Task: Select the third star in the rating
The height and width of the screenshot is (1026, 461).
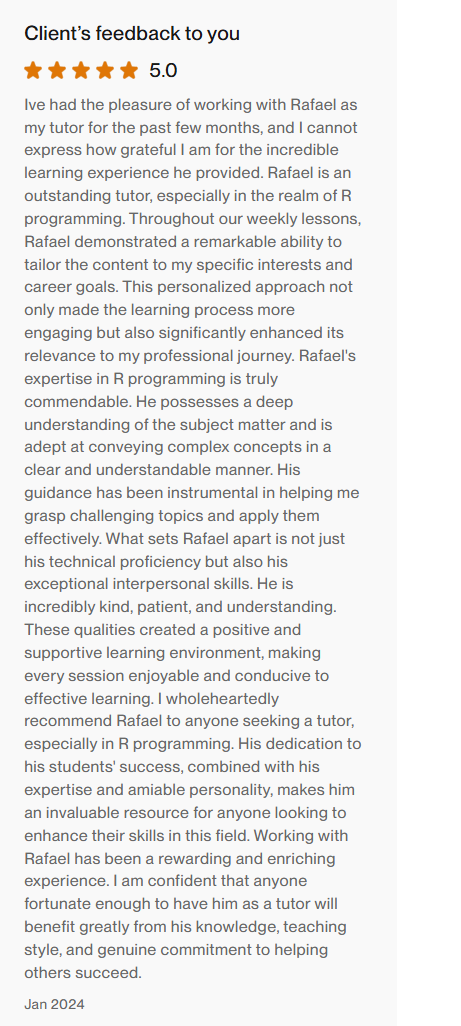Action: [x=81, y=70]
